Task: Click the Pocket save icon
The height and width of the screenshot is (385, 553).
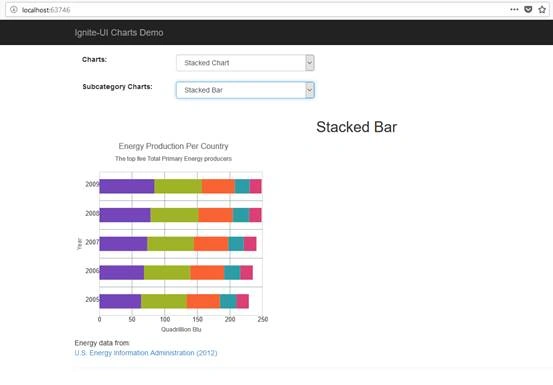Action: point(528,10)
